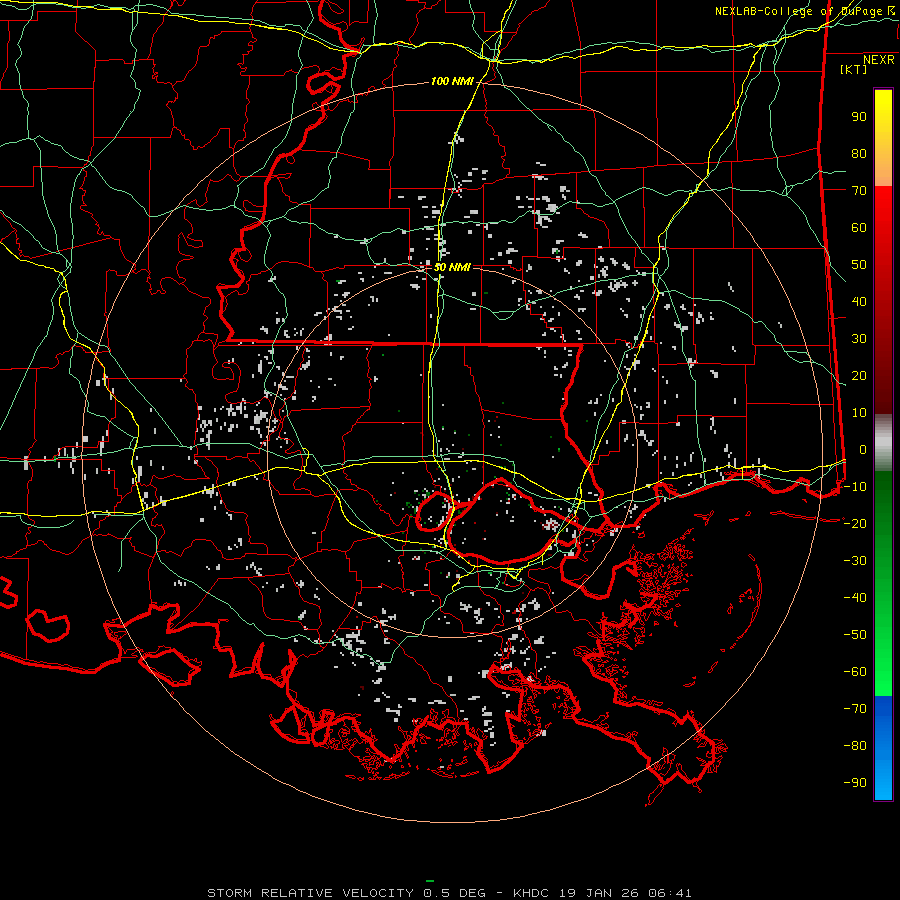Click the NEXR label above the color scale
The height and width of the screenshot is (900, 900).
click(879, 60)
